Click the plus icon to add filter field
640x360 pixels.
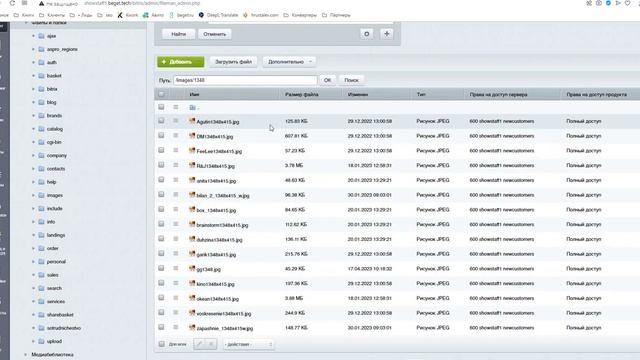click(x=387, y=34)
